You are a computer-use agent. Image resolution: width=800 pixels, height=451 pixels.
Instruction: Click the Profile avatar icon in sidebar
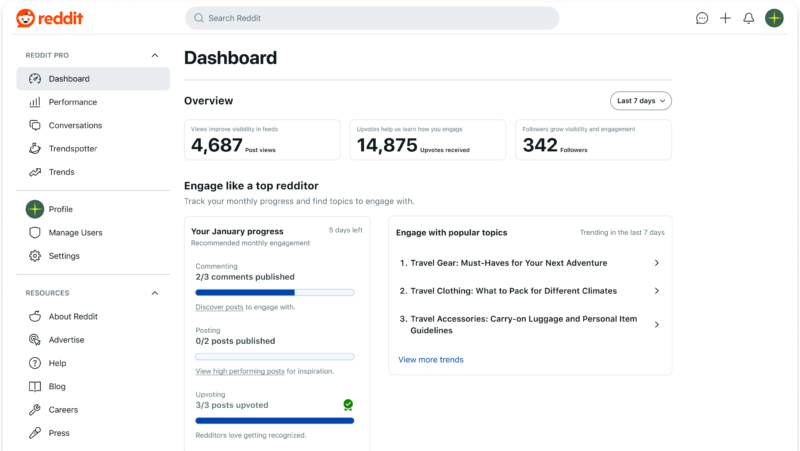click(35, 209)
